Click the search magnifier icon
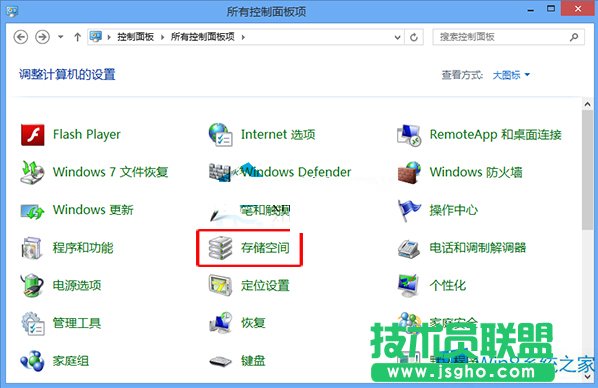Image resolution: width=598 pixels, height=388 pixels. 574,37
